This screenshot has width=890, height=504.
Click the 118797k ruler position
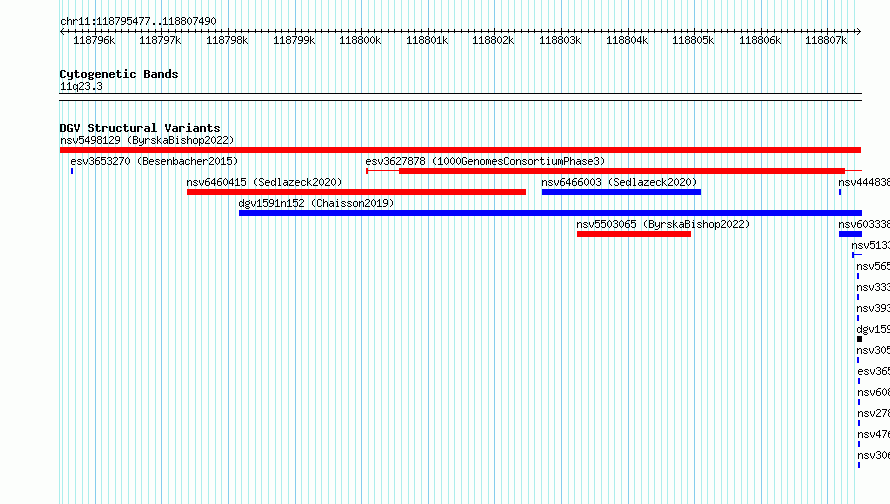[160, 40]
